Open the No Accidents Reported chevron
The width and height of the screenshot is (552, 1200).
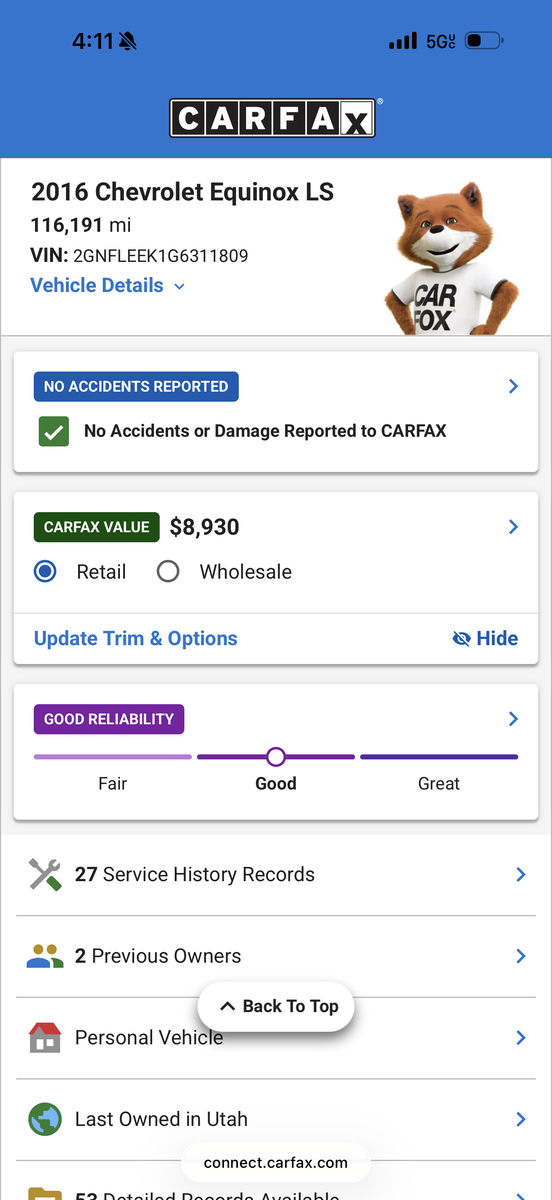pos(513,386)
